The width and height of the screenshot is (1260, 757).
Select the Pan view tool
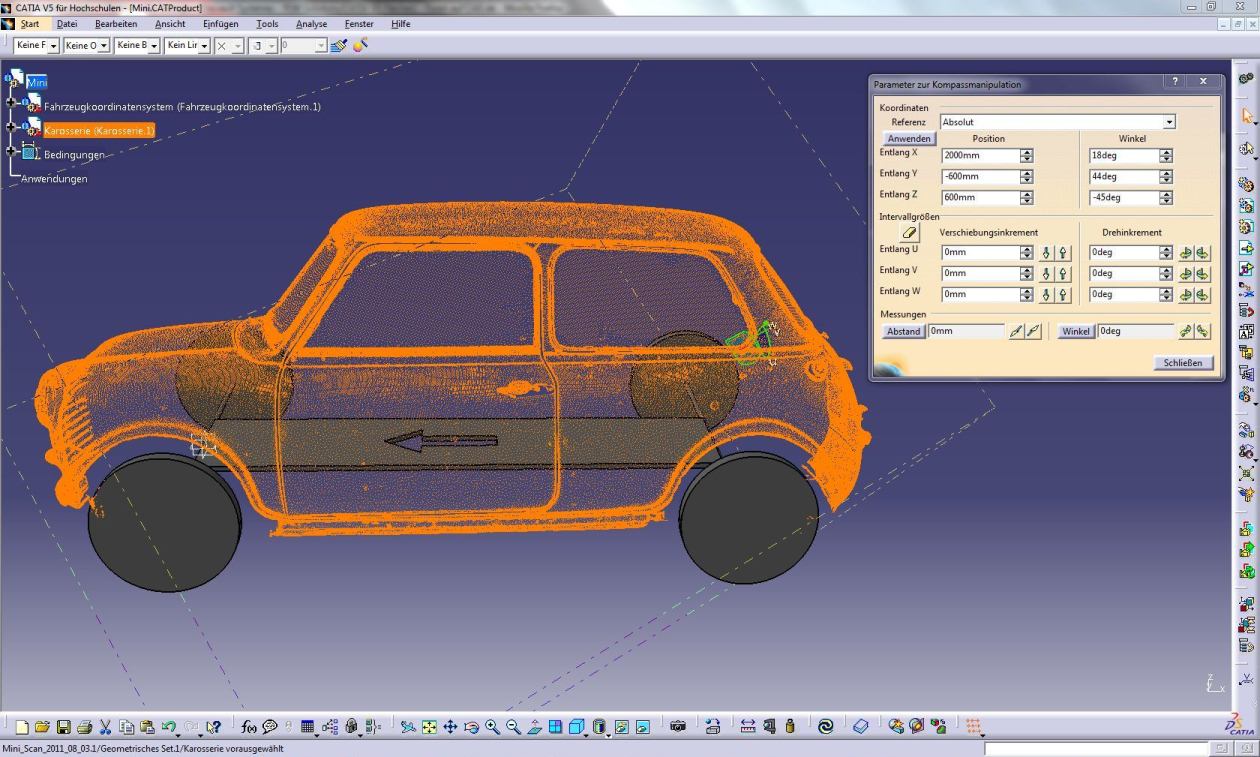pos(450,727)
